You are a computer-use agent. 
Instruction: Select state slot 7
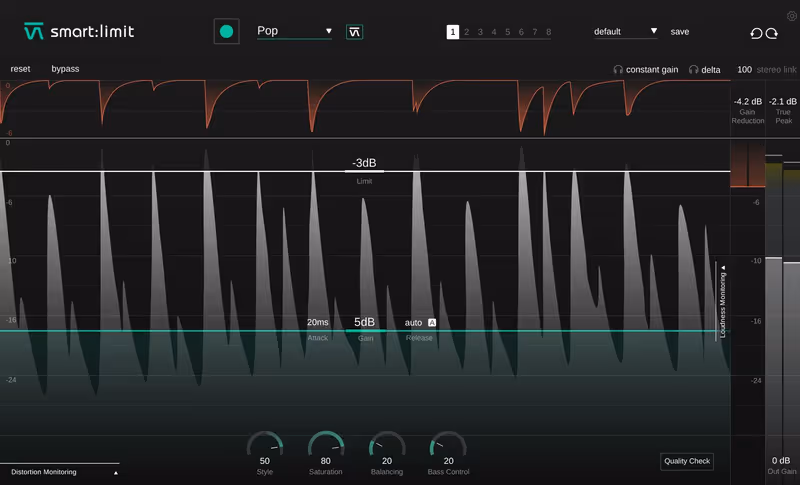tap(535, 32)
